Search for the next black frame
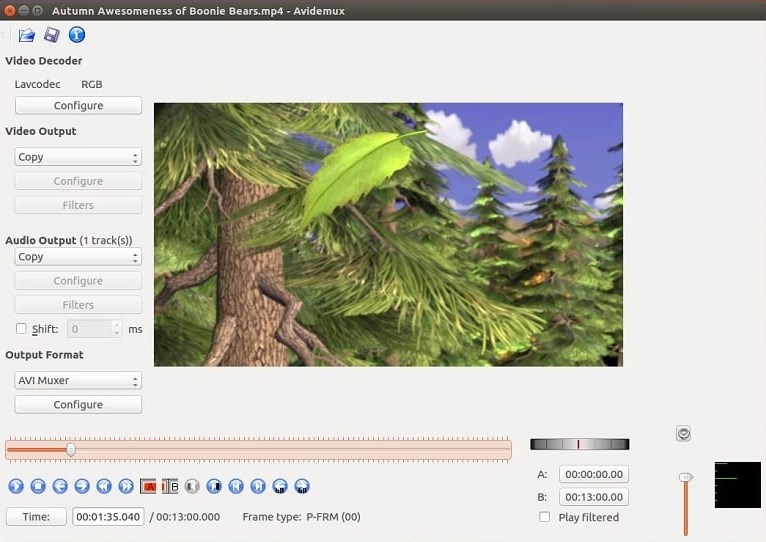766x542 pixels. click(214, 486)
